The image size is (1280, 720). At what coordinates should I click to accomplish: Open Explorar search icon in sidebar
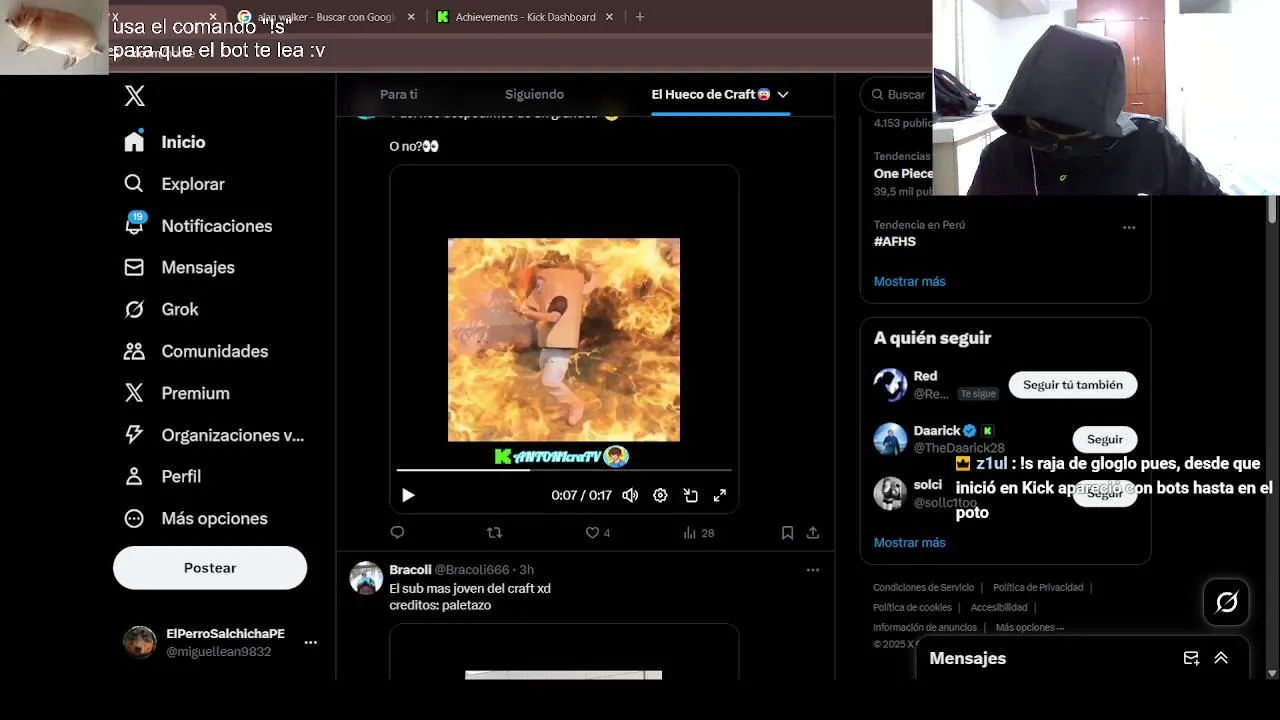[134, 184]
